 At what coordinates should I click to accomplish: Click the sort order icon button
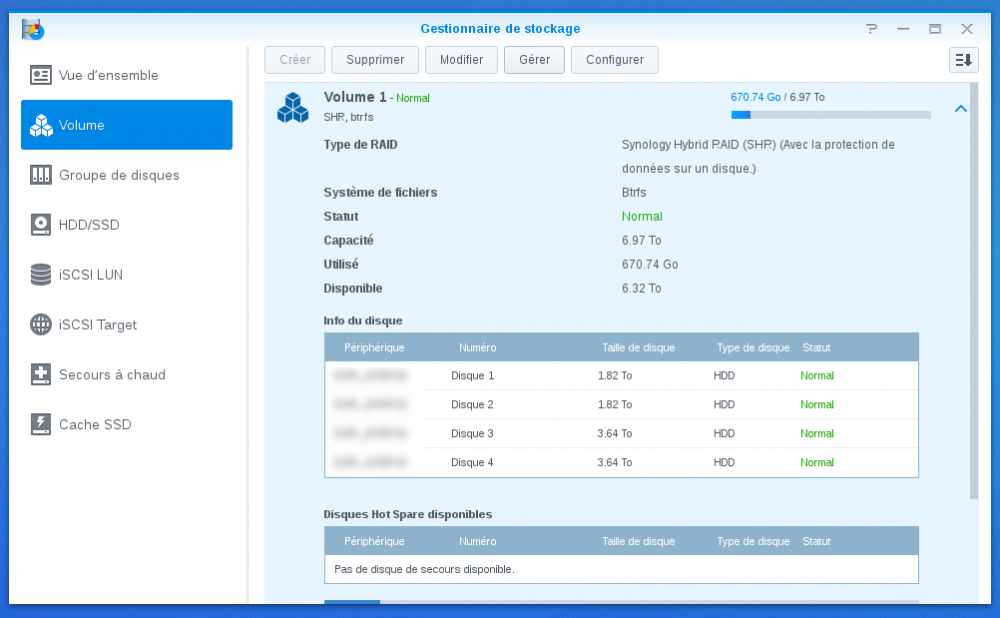point(963,60)
